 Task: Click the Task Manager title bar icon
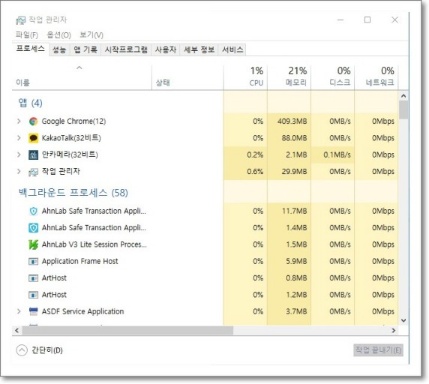[x=20, y=20]
